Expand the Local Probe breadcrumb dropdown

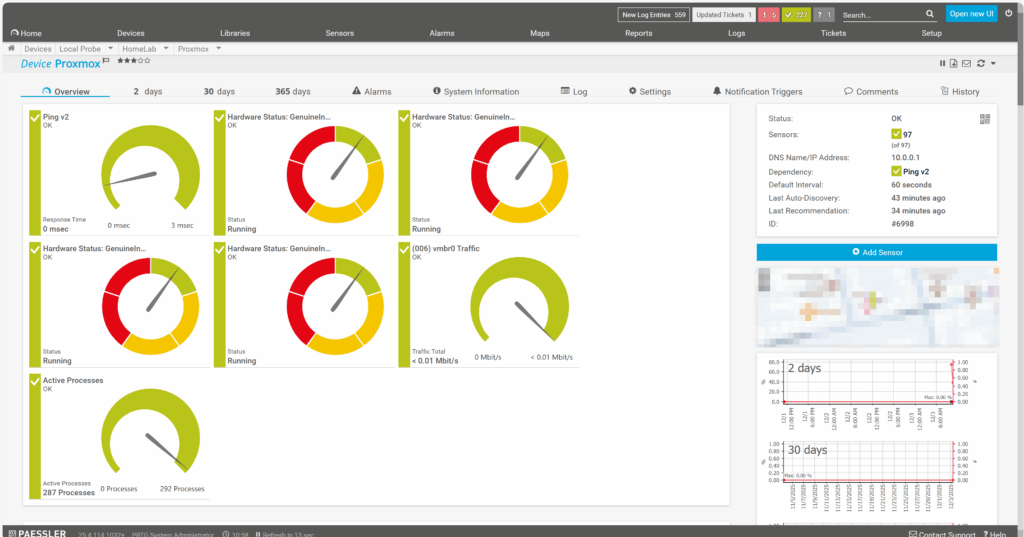[x=110, y=48]
